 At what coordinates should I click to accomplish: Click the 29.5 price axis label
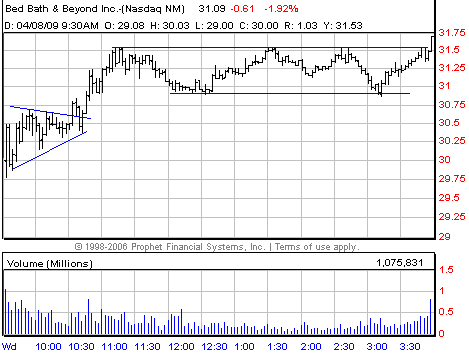coord(449,198)
